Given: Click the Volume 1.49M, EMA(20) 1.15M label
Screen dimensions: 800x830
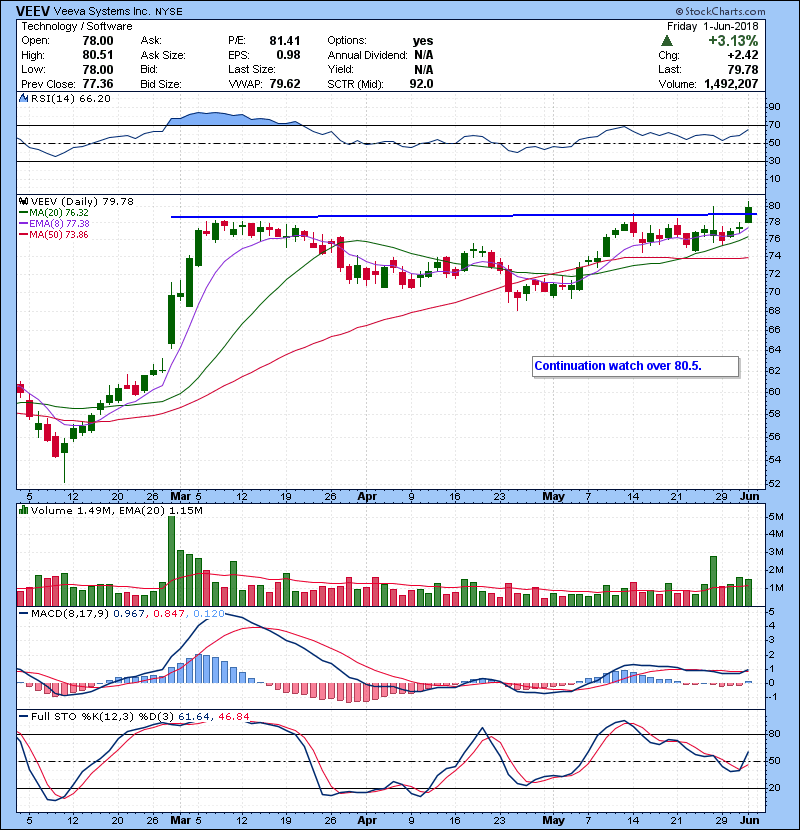Looking at the screenshot, I should [116, 510].
